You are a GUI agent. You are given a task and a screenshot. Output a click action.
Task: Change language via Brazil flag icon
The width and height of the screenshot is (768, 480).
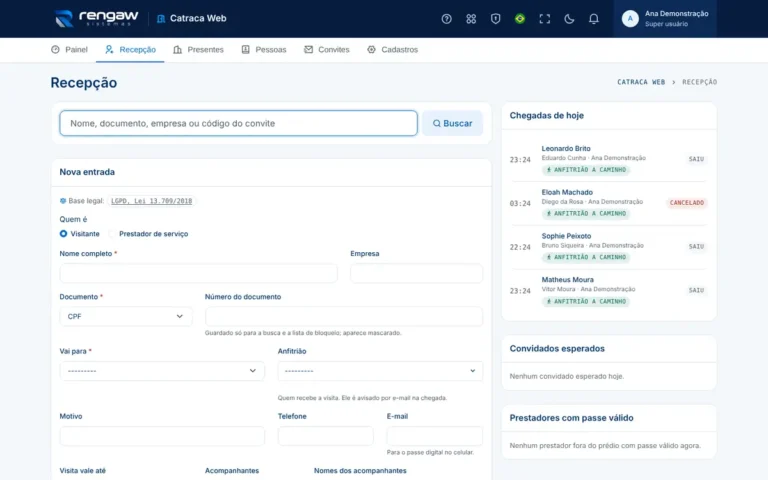point(520,19)
